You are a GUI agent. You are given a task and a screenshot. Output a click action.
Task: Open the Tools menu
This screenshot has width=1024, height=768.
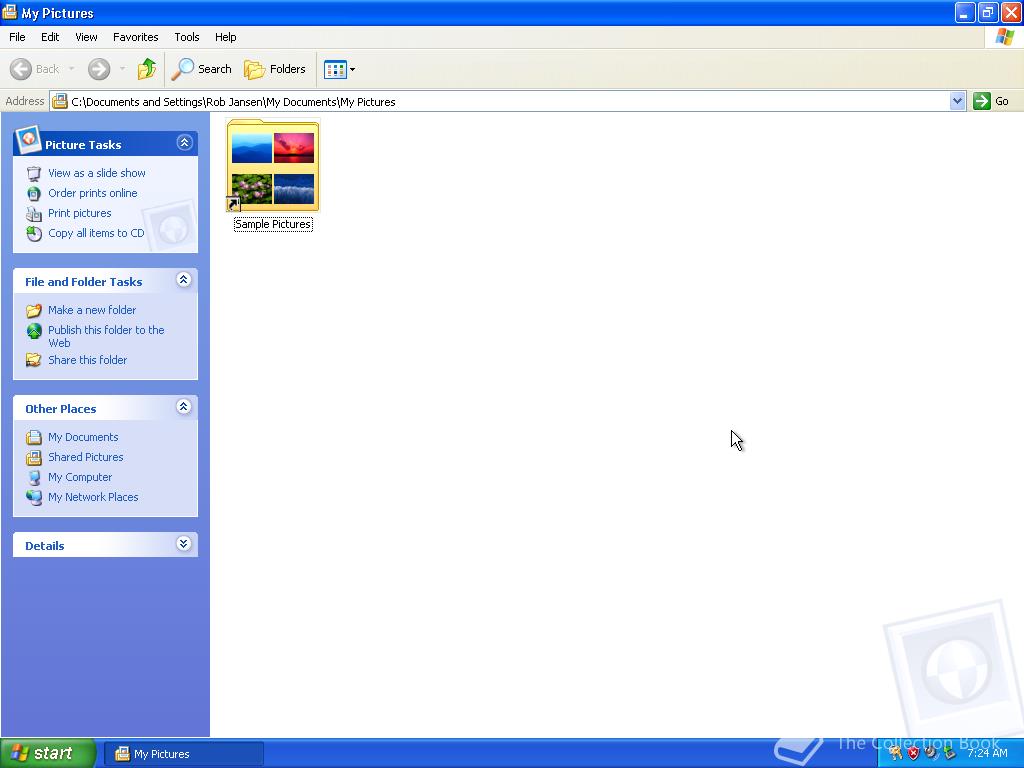[x=187, y=37]
